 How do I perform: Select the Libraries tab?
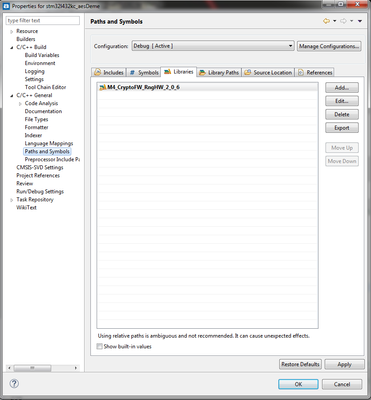(x=179, y=72)
